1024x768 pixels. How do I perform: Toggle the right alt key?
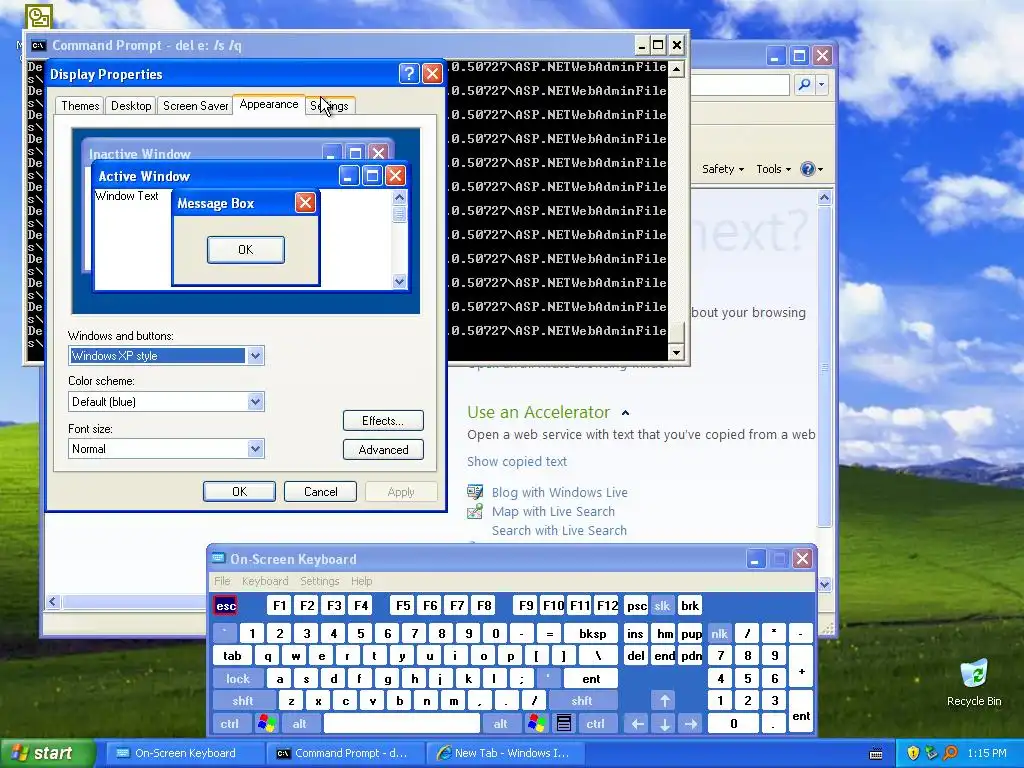(x=500, y=724)
